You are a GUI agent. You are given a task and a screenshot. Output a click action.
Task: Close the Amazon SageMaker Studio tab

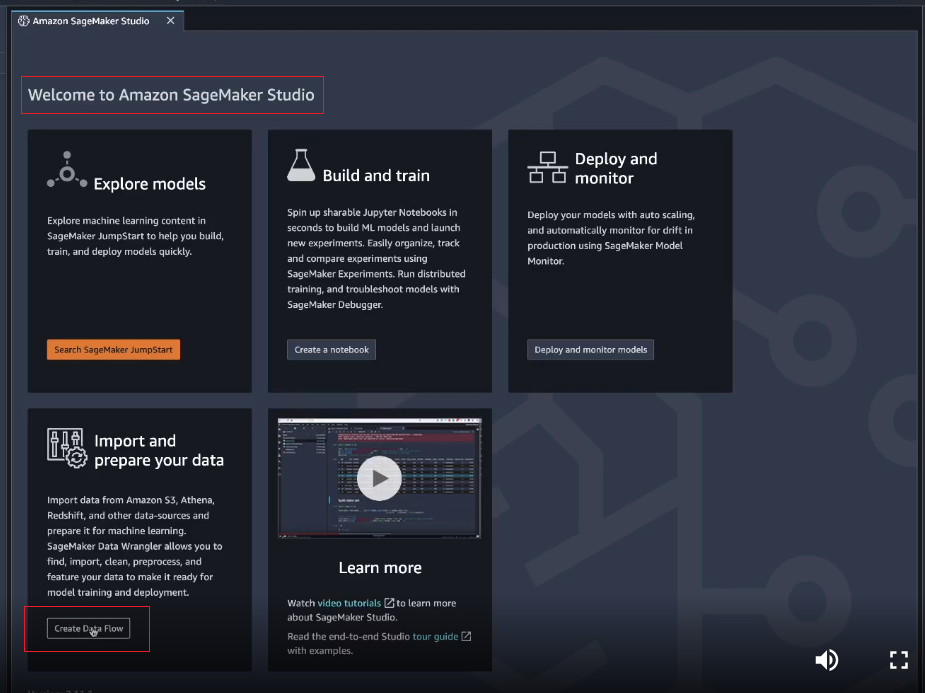[170, 21]
